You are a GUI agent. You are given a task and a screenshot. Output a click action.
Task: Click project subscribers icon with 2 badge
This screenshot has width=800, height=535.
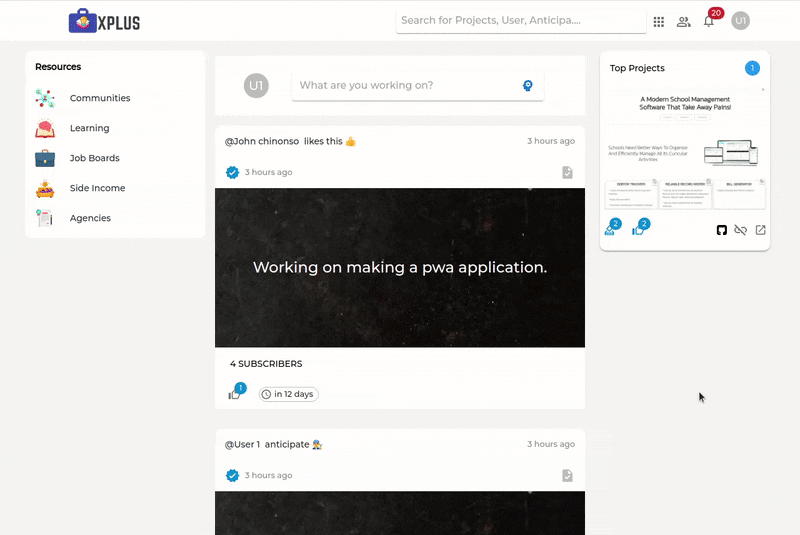click(610, 230)
